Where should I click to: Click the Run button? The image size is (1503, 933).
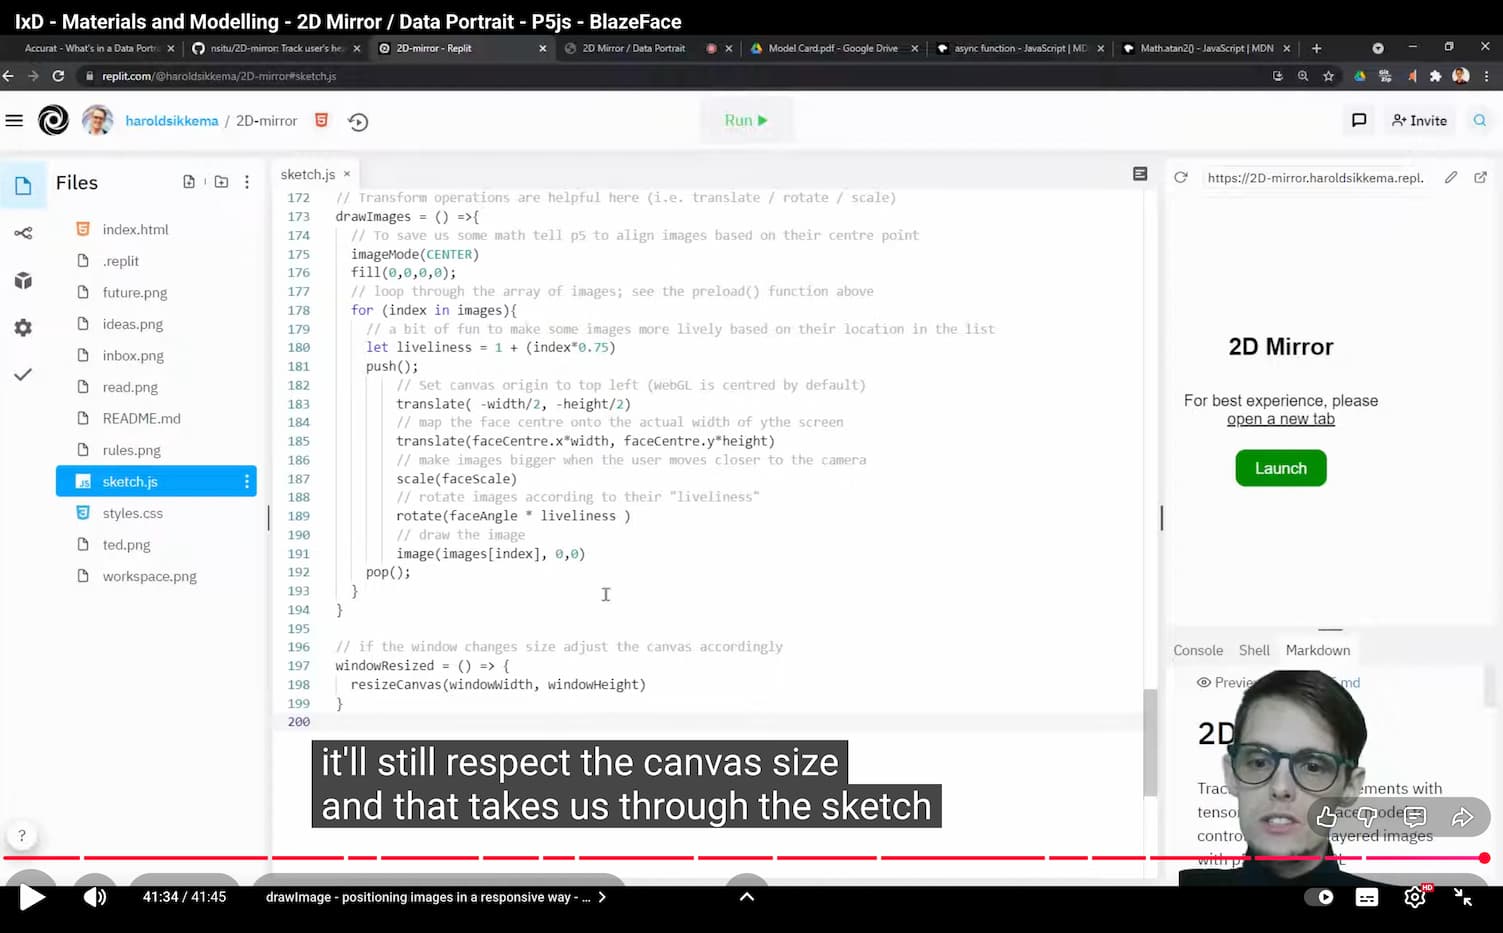tap(746, 120)
